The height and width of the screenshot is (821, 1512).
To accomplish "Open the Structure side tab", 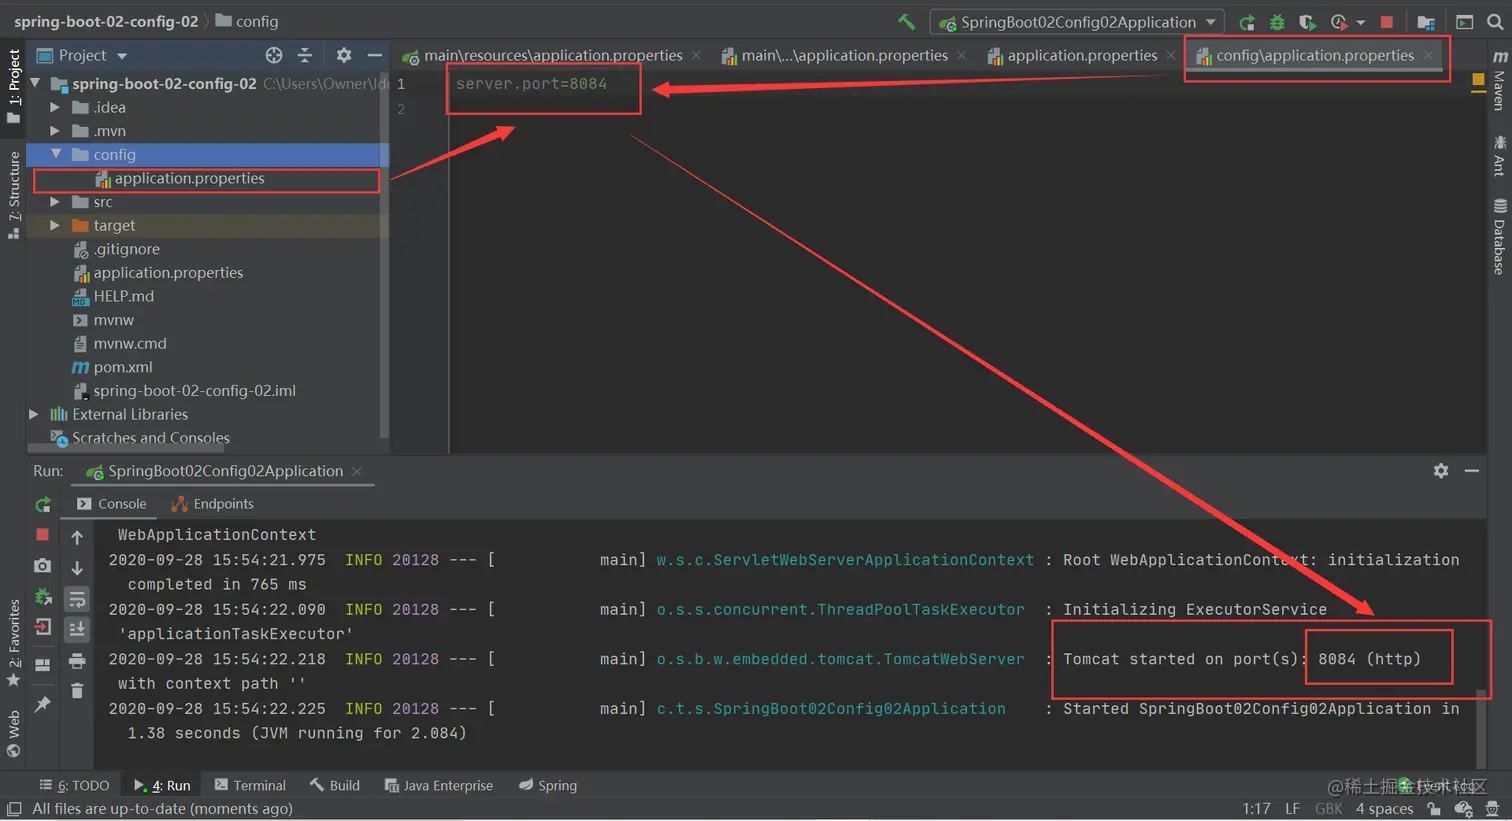I will point(14,194).
